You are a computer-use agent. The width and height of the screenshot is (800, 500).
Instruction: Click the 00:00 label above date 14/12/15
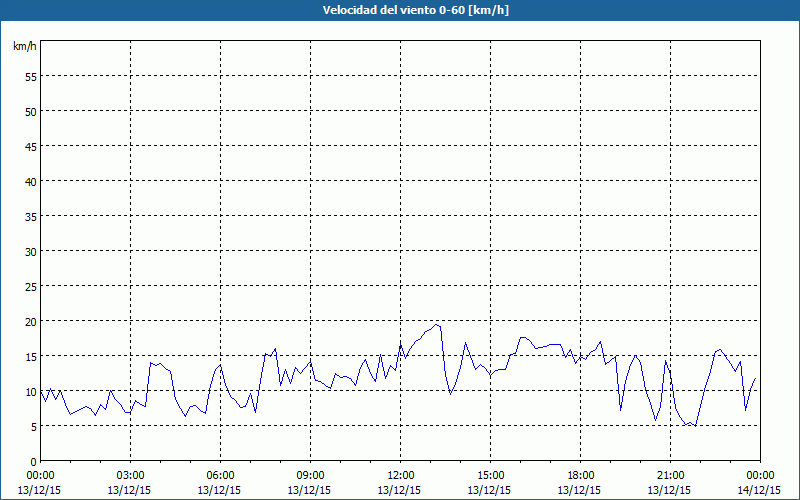[760, 476]
